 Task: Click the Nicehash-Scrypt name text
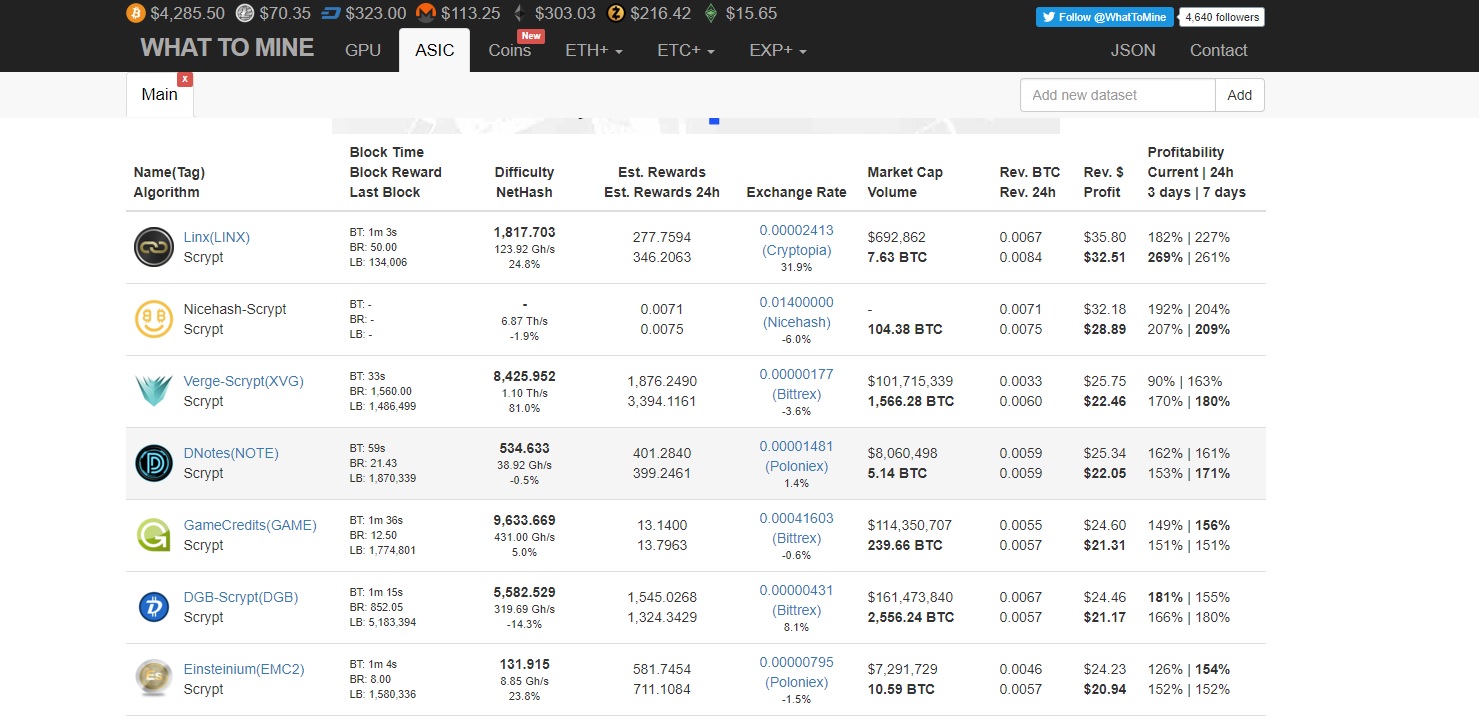coord(235,309)
